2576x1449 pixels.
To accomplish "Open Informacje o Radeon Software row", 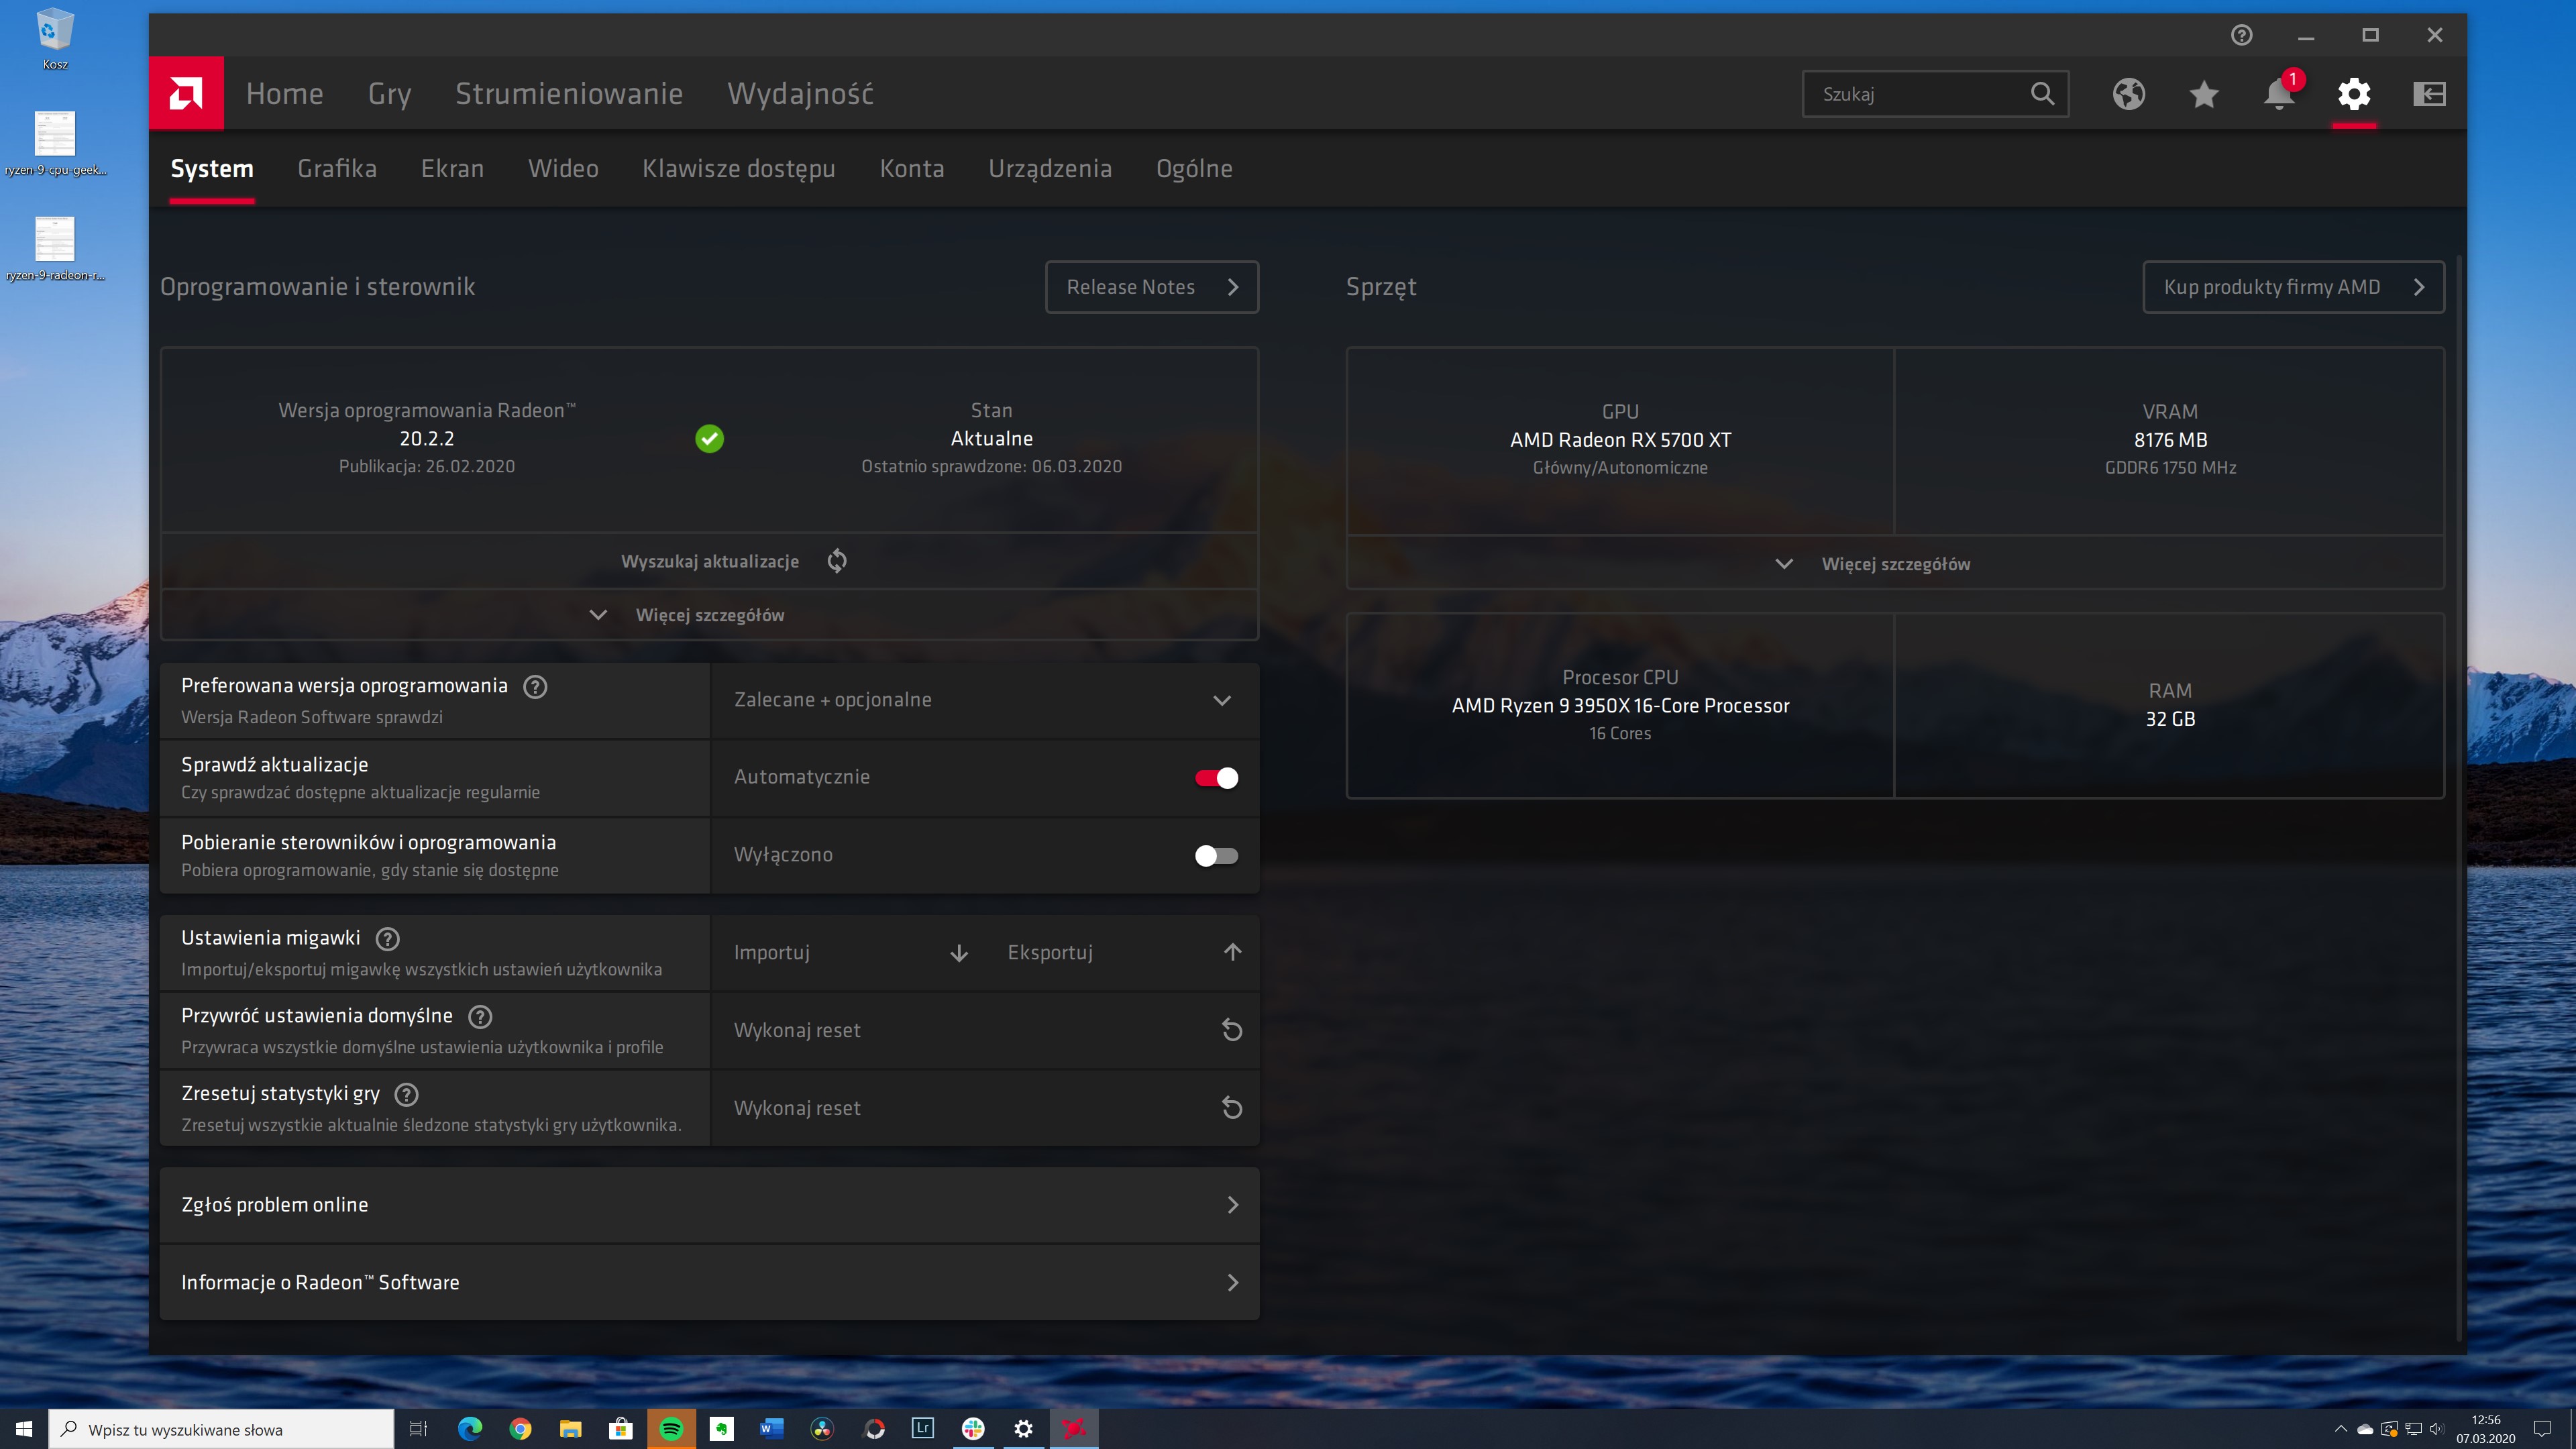I will [x=709, y=1283].
